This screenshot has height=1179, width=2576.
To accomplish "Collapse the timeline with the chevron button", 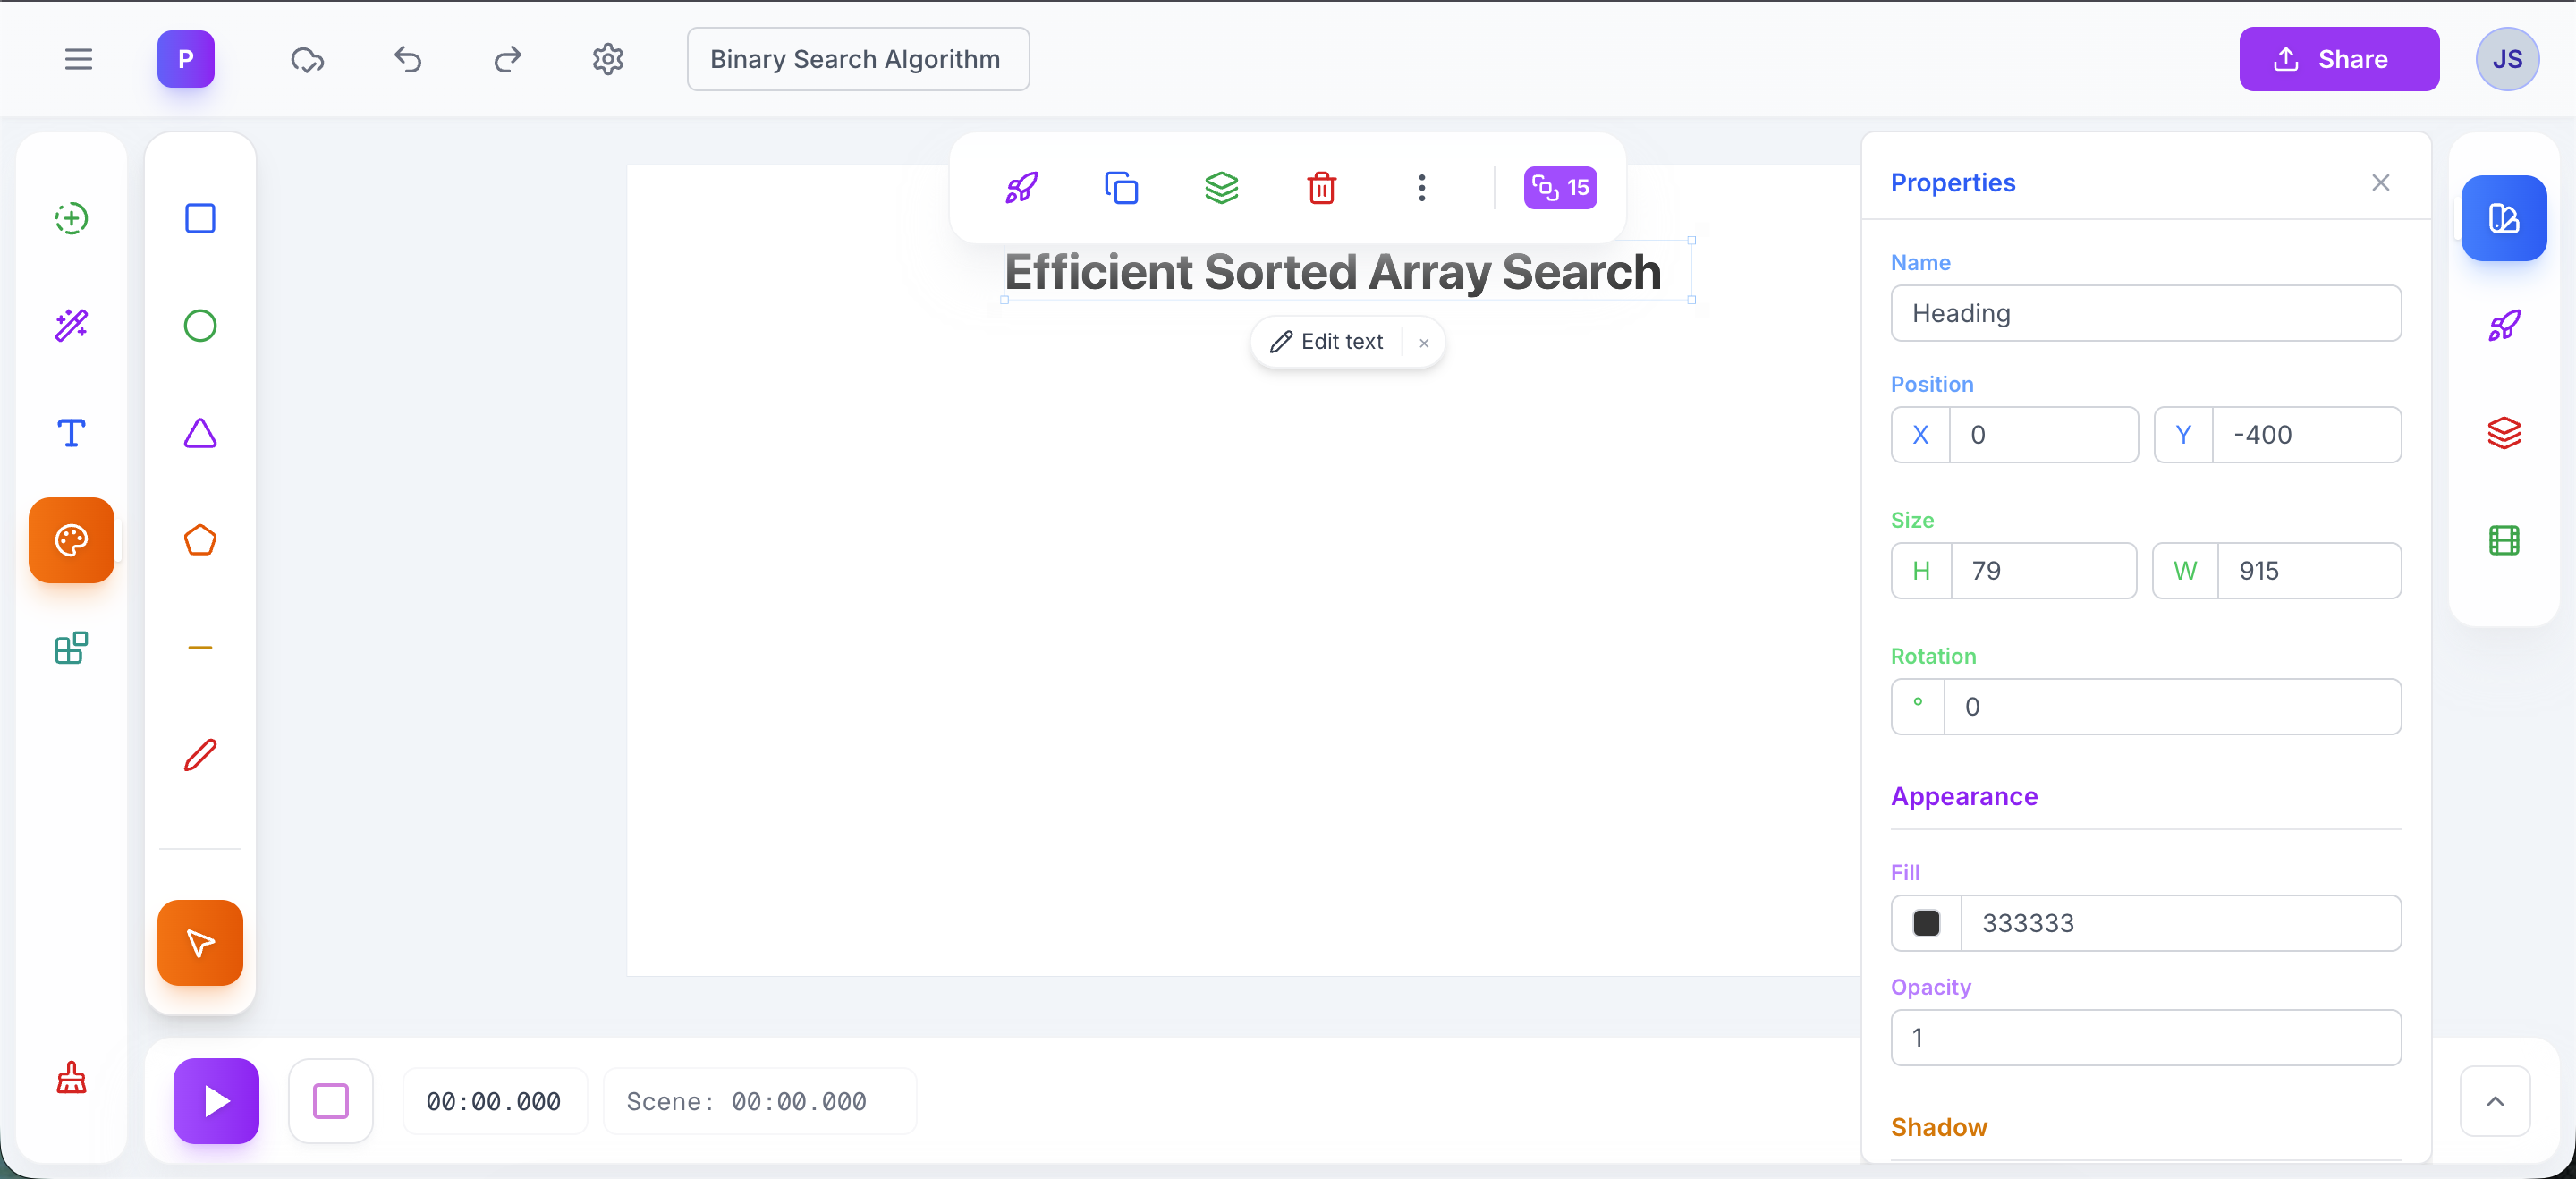I will tap(2495, 1101).
